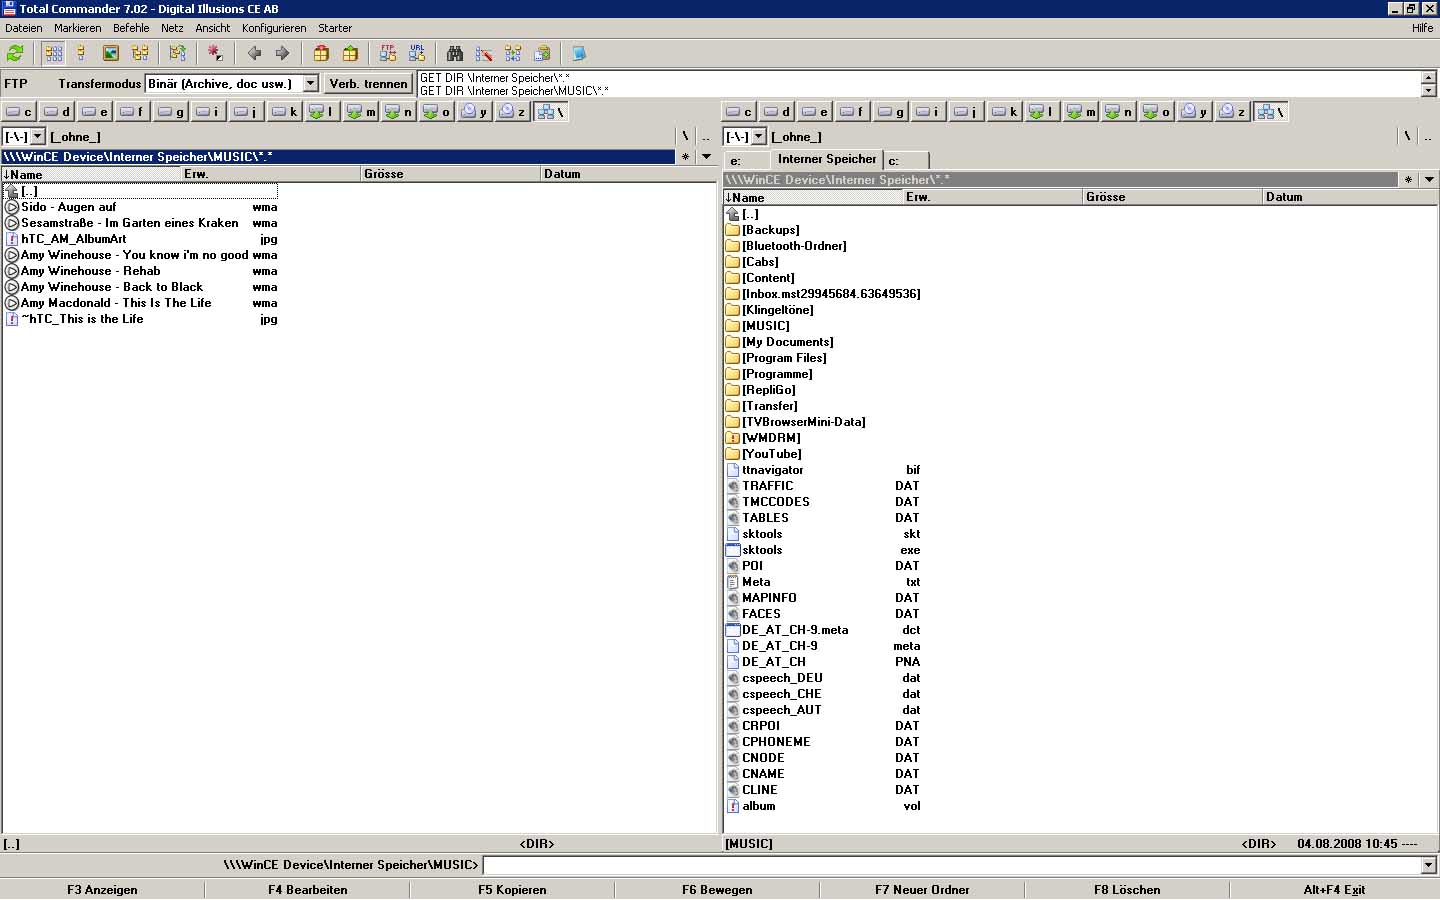Click F3 Anzeigen button
The image size is (1440, 900).
pos(102,890)
